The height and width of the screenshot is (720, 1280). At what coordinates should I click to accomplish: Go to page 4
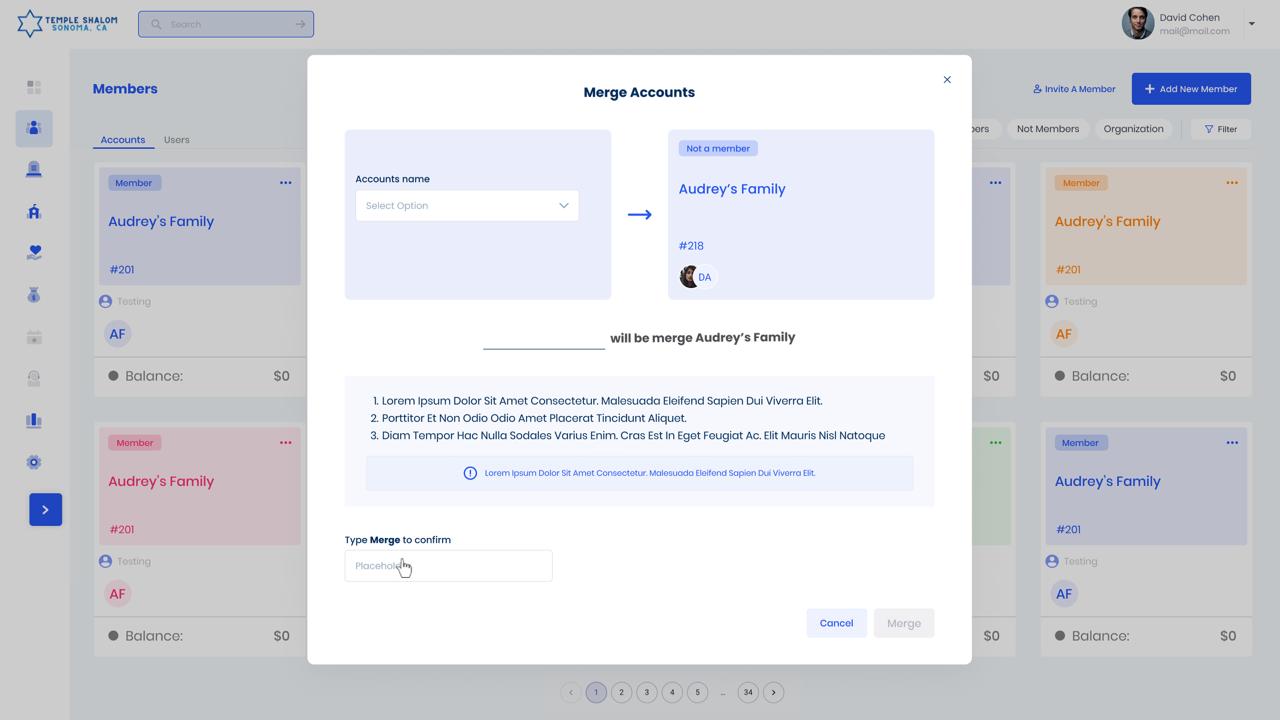point(672,692)
